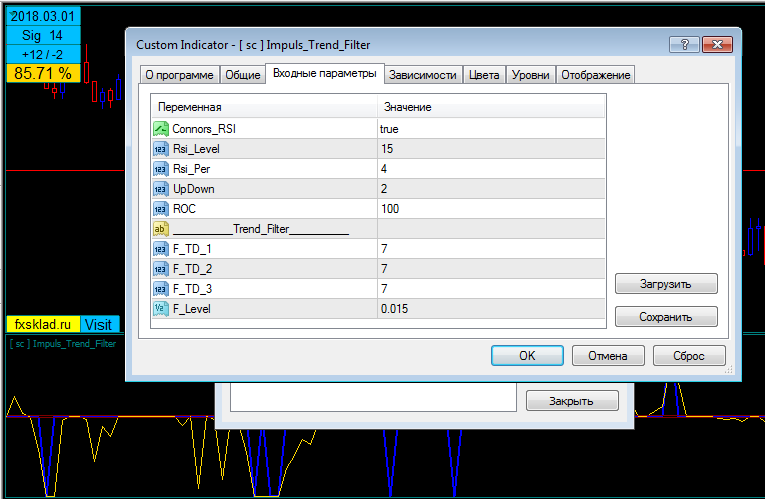Click the Отмена button

point(608,356)
